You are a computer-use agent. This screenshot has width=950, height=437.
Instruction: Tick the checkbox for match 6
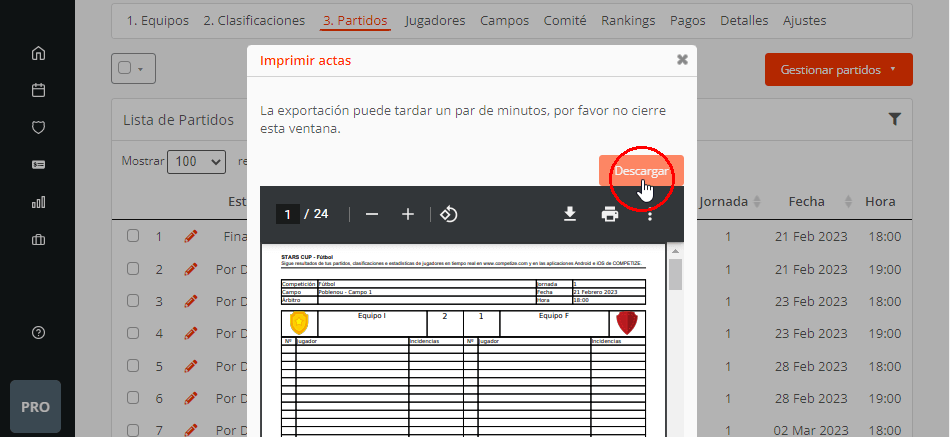coord(133,398)
